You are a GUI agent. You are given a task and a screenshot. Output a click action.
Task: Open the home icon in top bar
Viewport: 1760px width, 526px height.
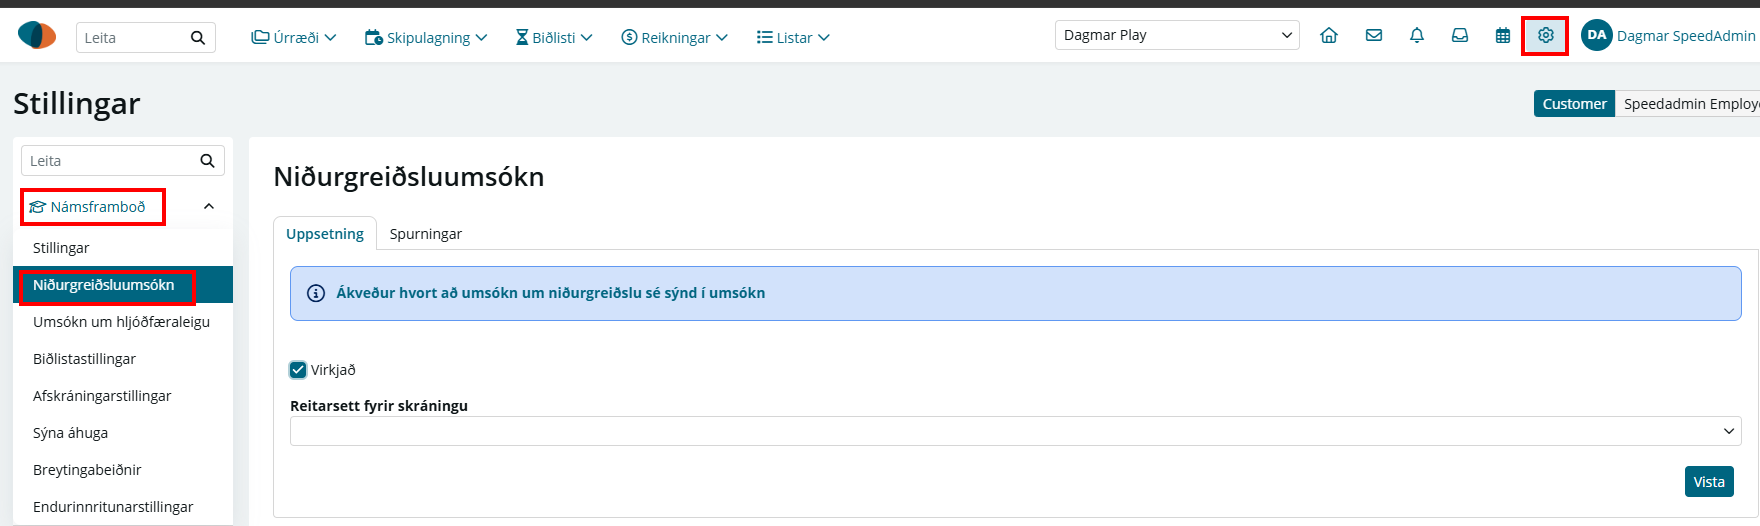tap(1329, 36)
